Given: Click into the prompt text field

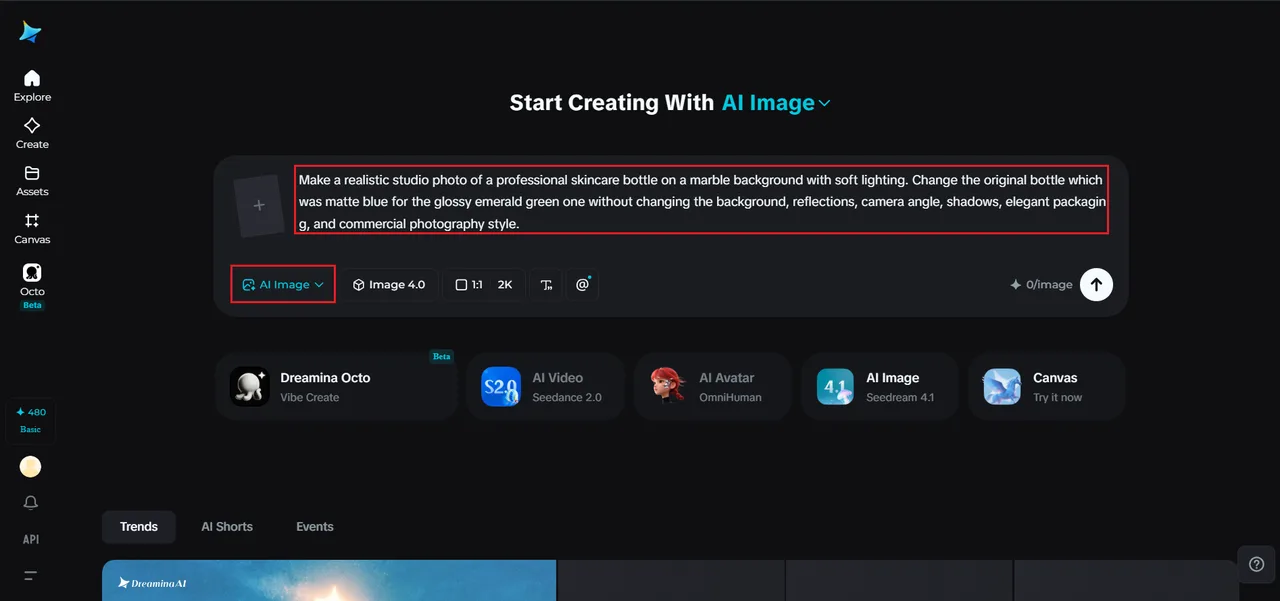Looking at the screenshot, I should pos(702,201).
